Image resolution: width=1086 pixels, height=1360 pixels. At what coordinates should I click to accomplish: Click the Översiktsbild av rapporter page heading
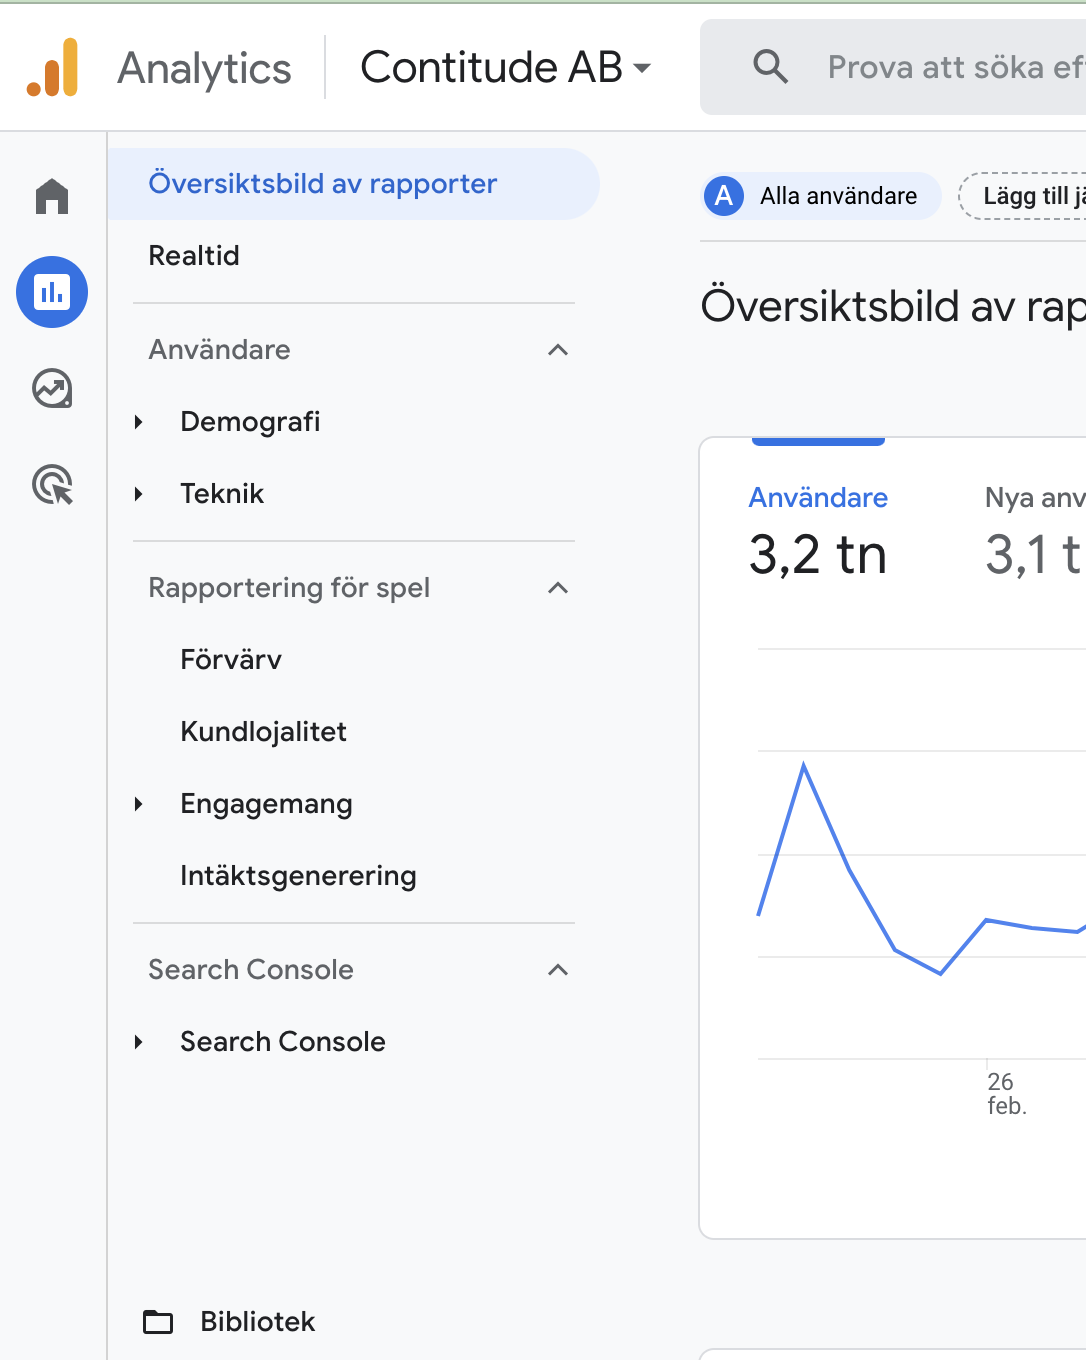[x=893, y=306]
